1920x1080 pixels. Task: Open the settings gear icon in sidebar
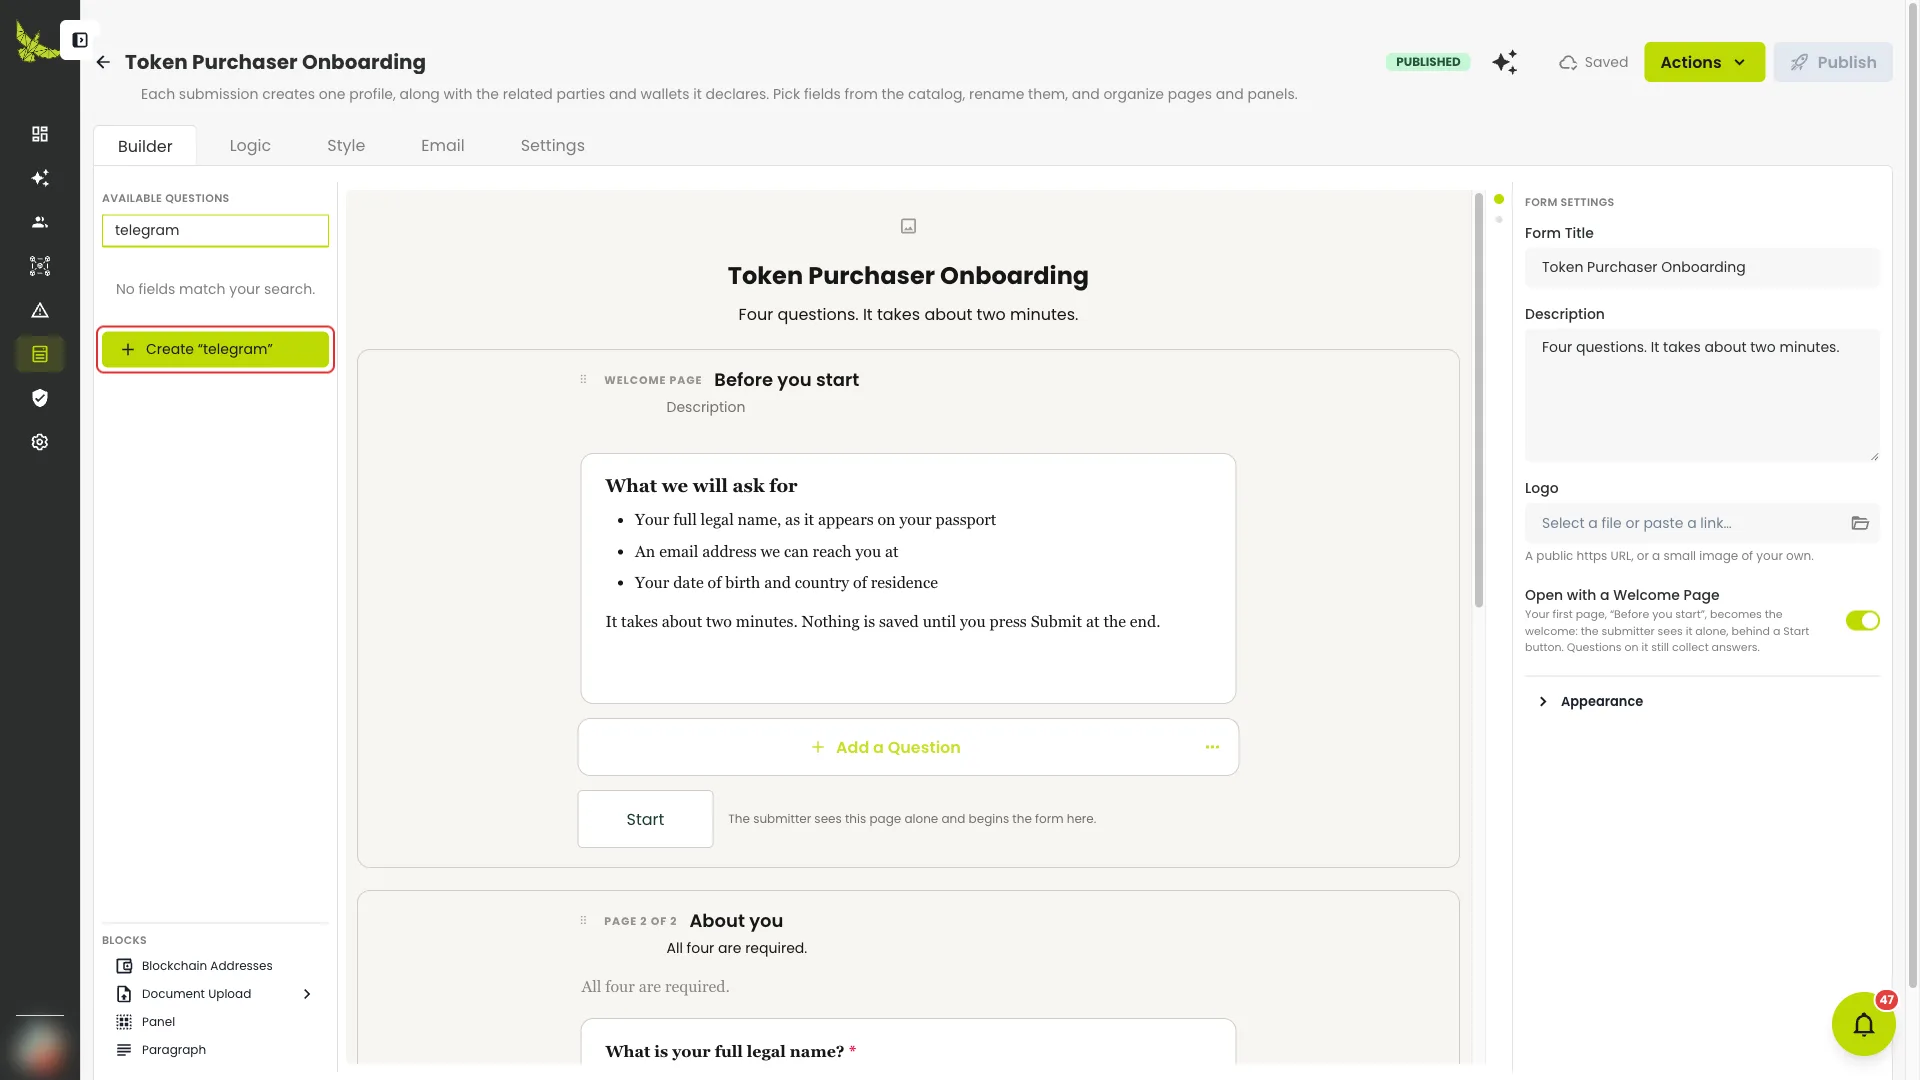click(40, 442)
